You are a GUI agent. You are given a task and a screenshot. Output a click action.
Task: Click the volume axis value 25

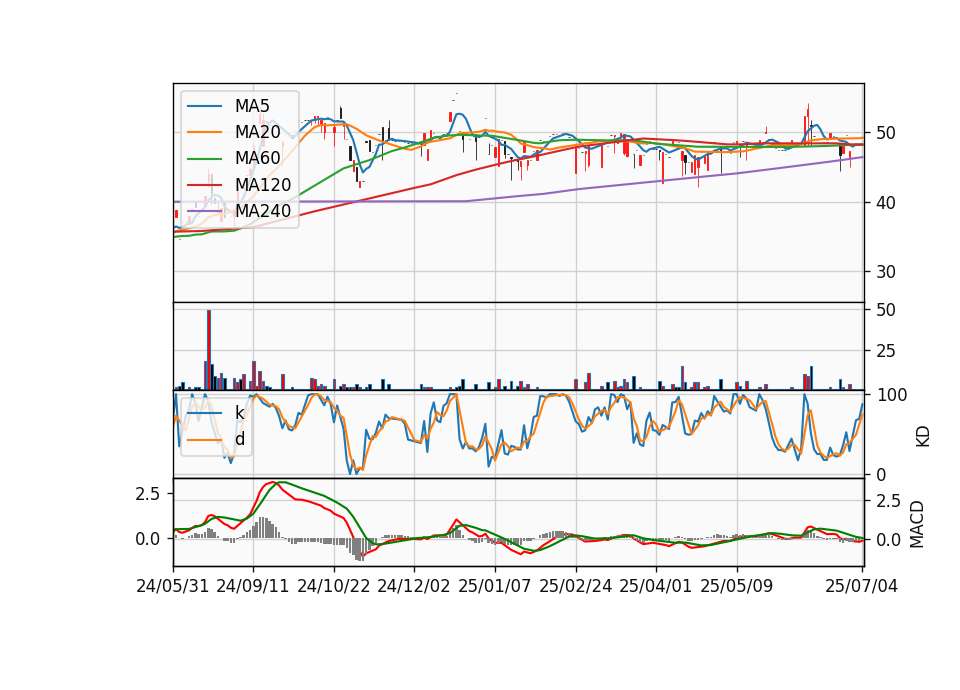(x=885, y=351)
